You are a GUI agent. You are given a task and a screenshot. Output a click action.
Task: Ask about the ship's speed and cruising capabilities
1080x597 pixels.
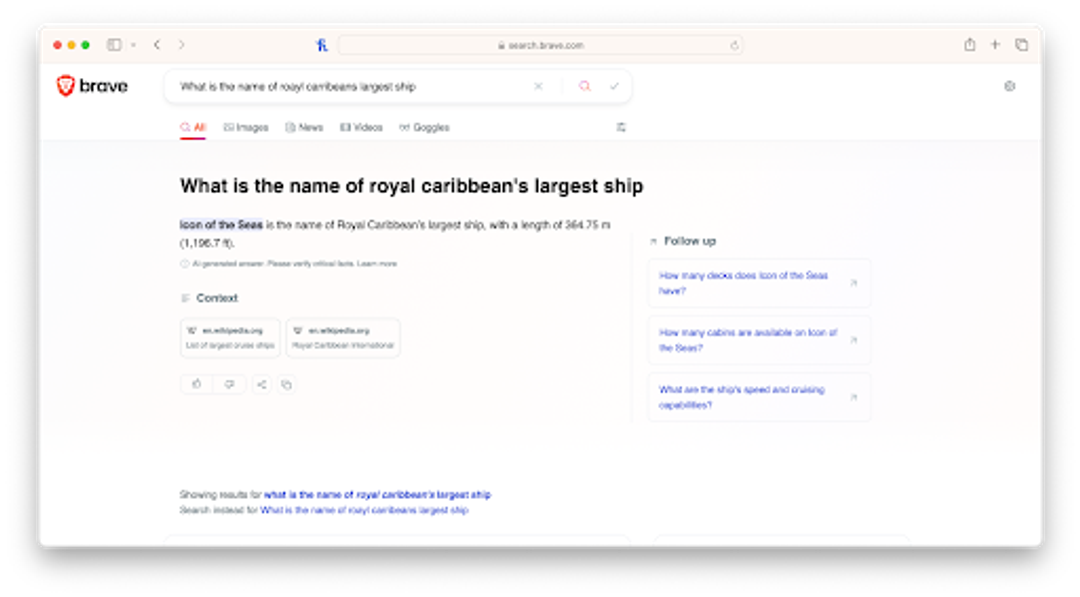[759, 397]
